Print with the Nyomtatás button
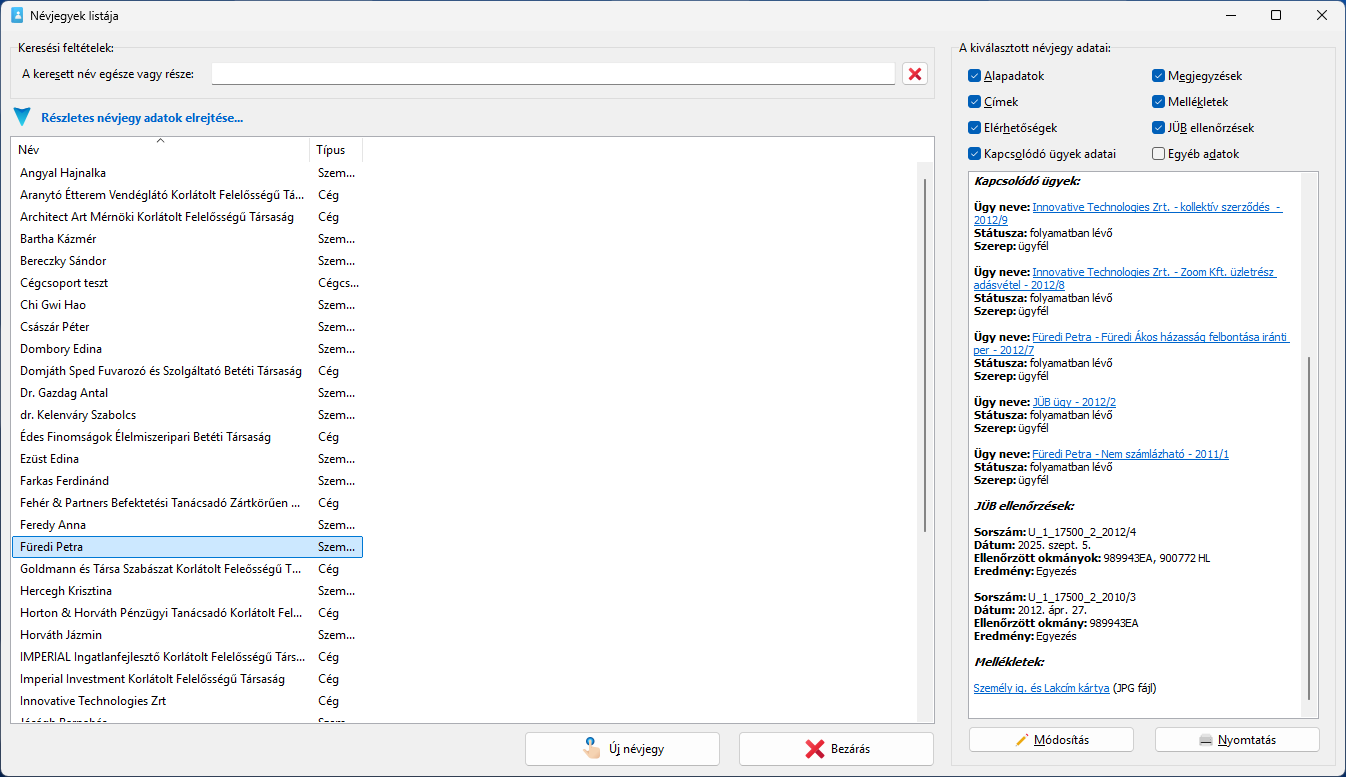 [1237, 740]
